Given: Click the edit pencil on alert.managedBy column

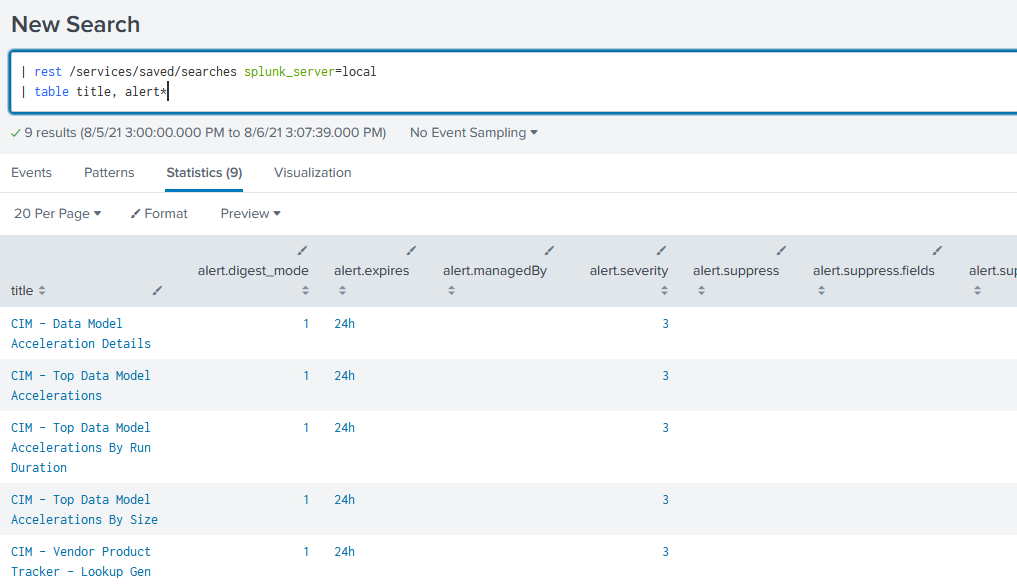Looking at the screenshot, I should pyautogui.click(x=548, y=250).
